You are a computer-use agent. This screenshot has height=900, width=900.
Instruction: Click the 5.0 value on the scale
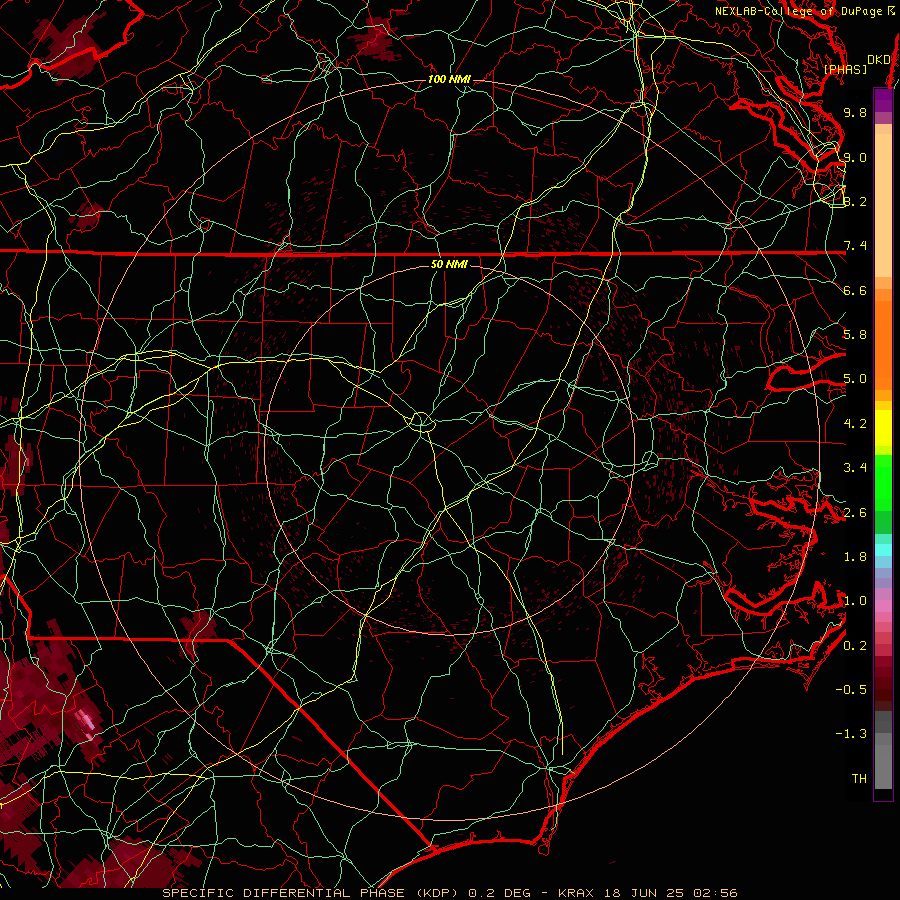[x=855, y=379]
